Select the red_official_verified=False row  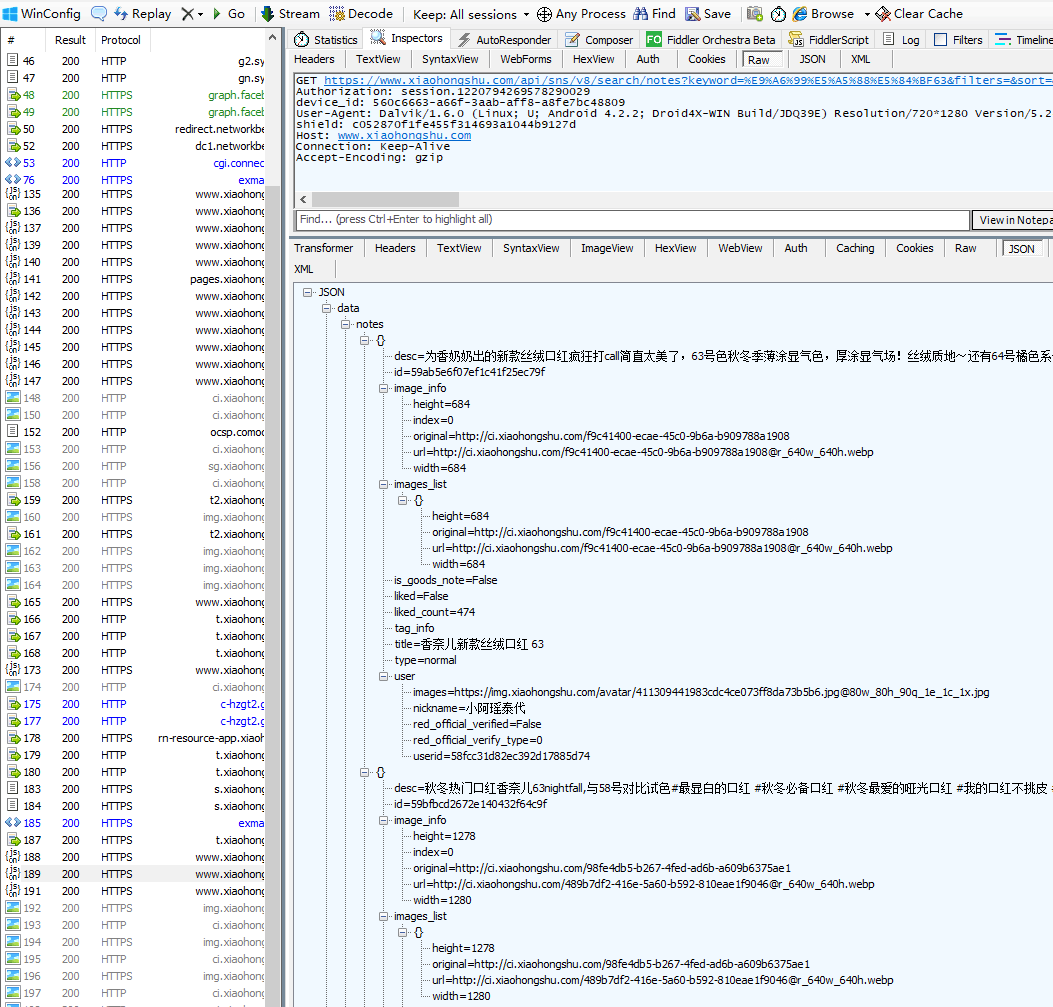pos(477,724)
